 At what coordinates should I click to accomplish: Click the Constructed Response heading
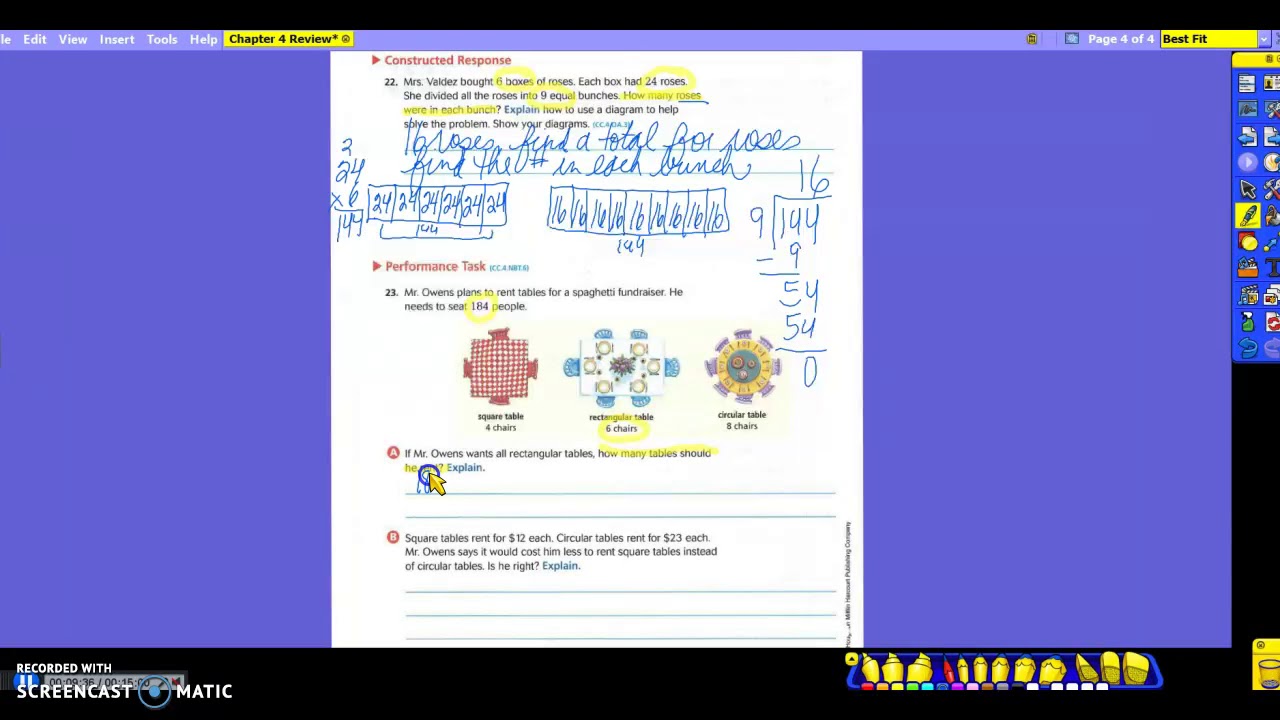tap(447, 60)
